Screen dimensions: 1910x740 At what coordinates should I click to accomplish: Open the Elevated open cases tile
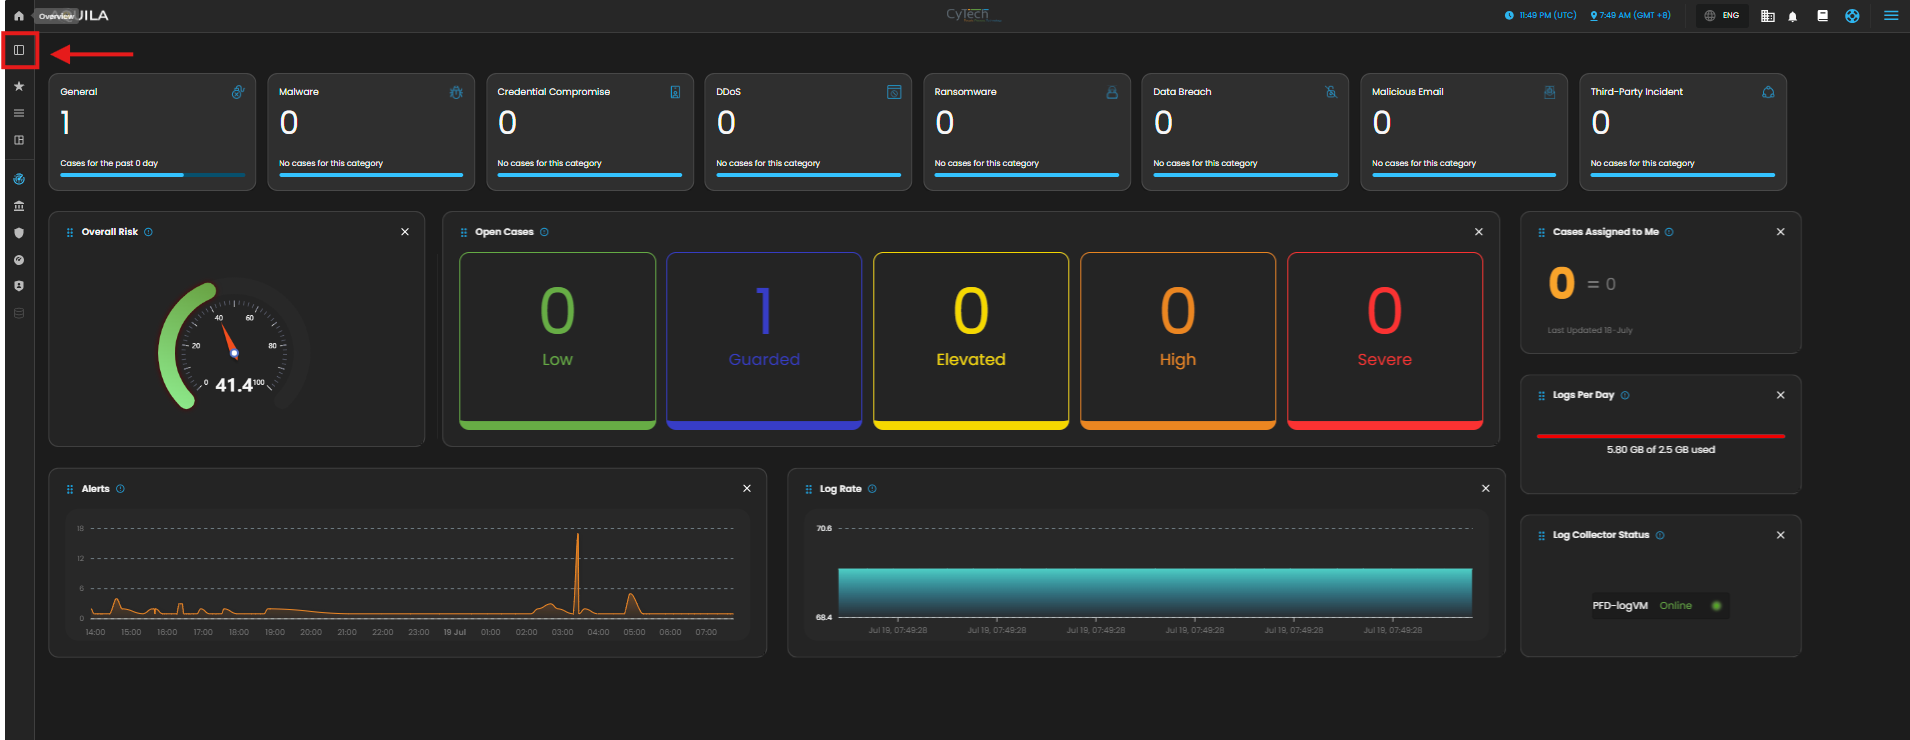[x=971, y=341]
